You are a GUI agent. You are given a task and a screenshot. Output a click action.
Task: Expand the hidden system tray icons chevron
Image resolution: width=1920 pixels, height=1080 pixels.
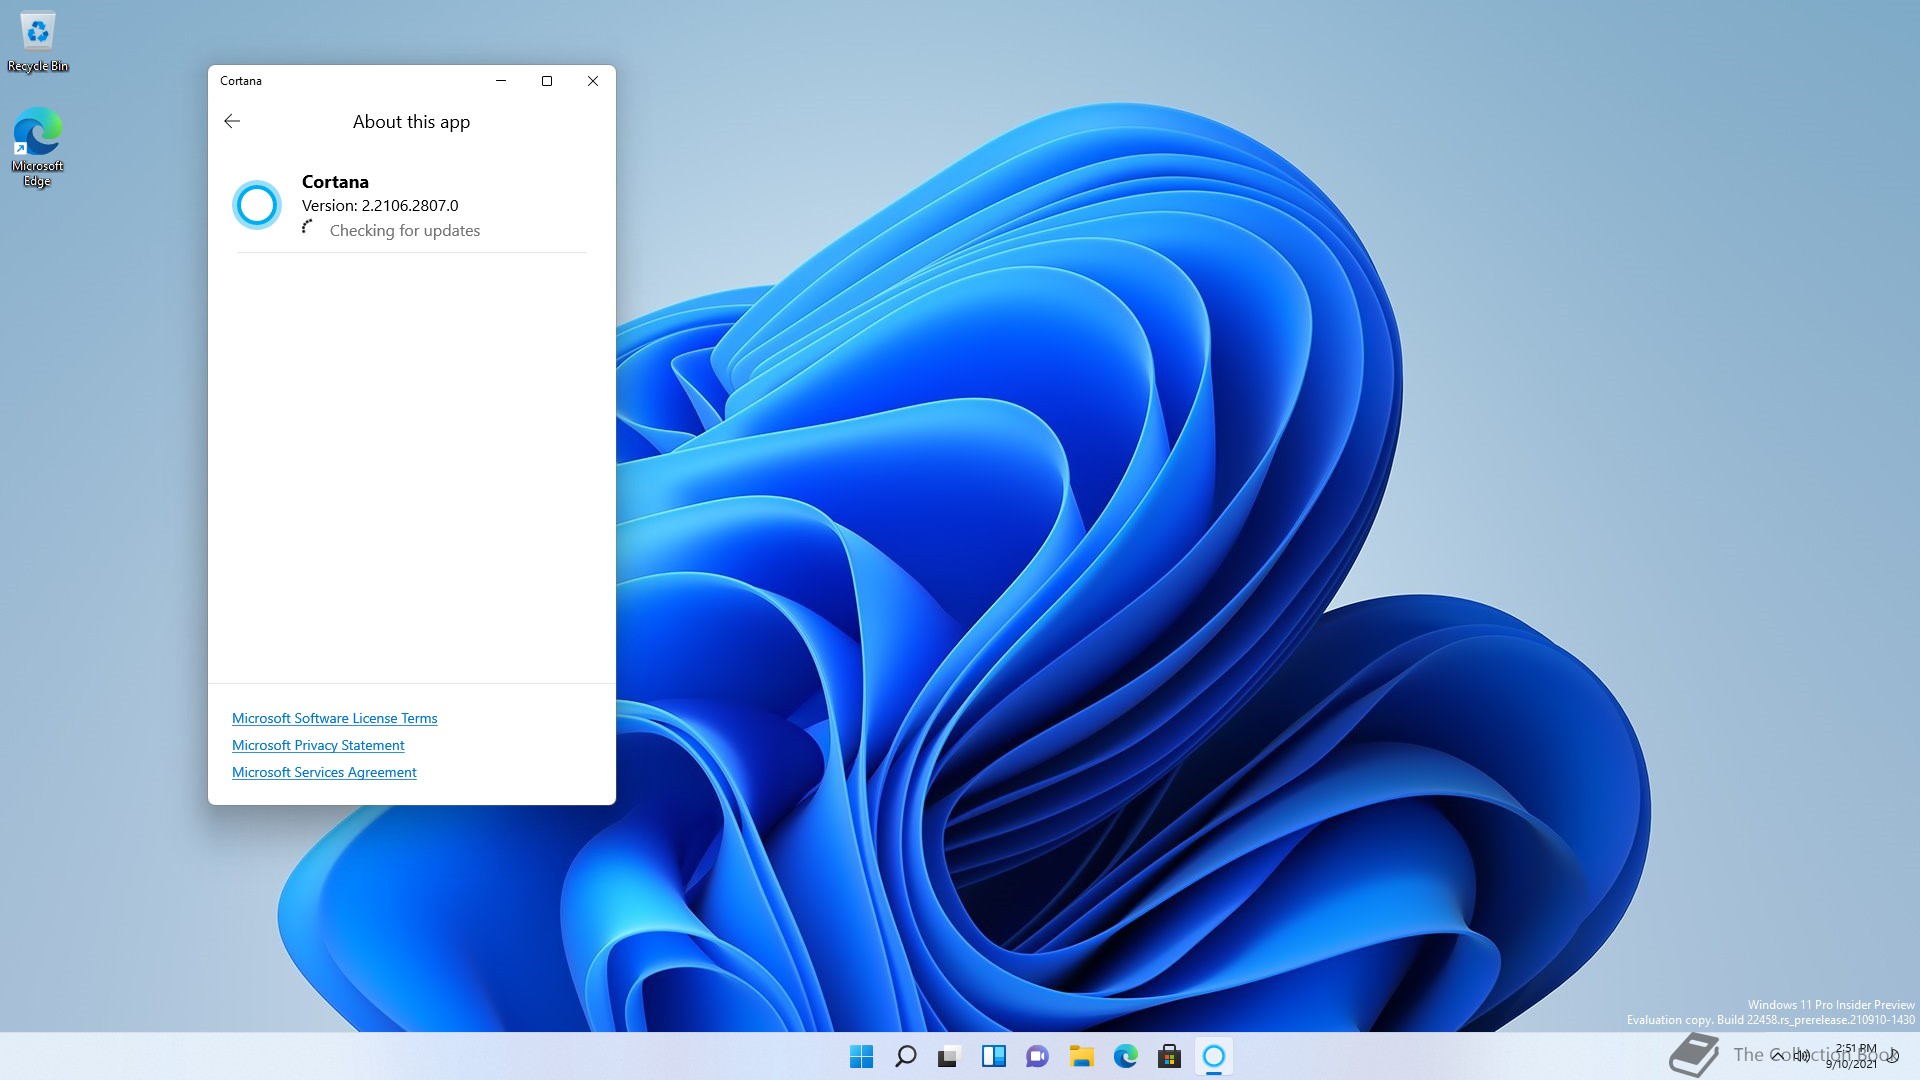click(1777, 1056)
